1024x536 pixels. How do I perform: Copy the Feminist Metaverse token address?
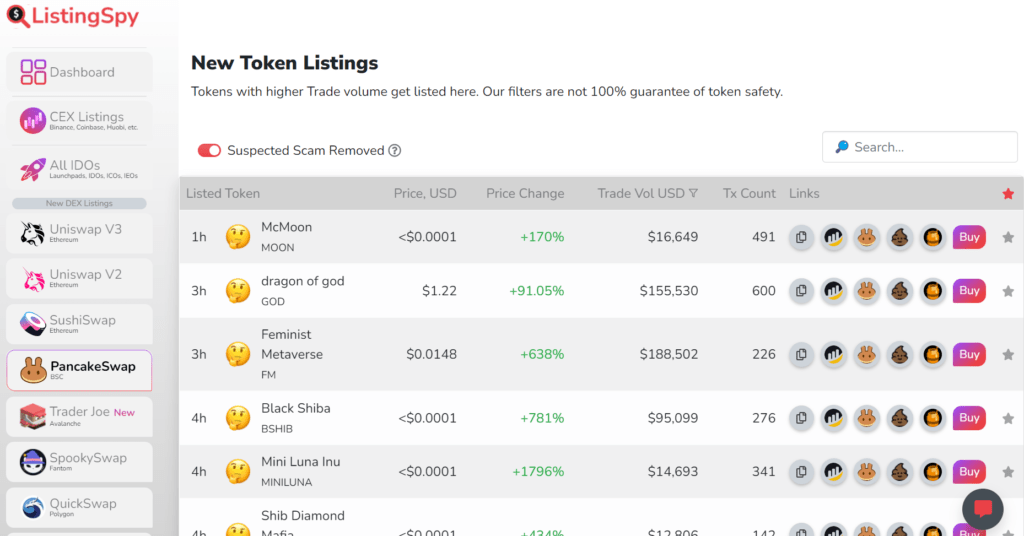pyautogui.click(x=801, y=355)
